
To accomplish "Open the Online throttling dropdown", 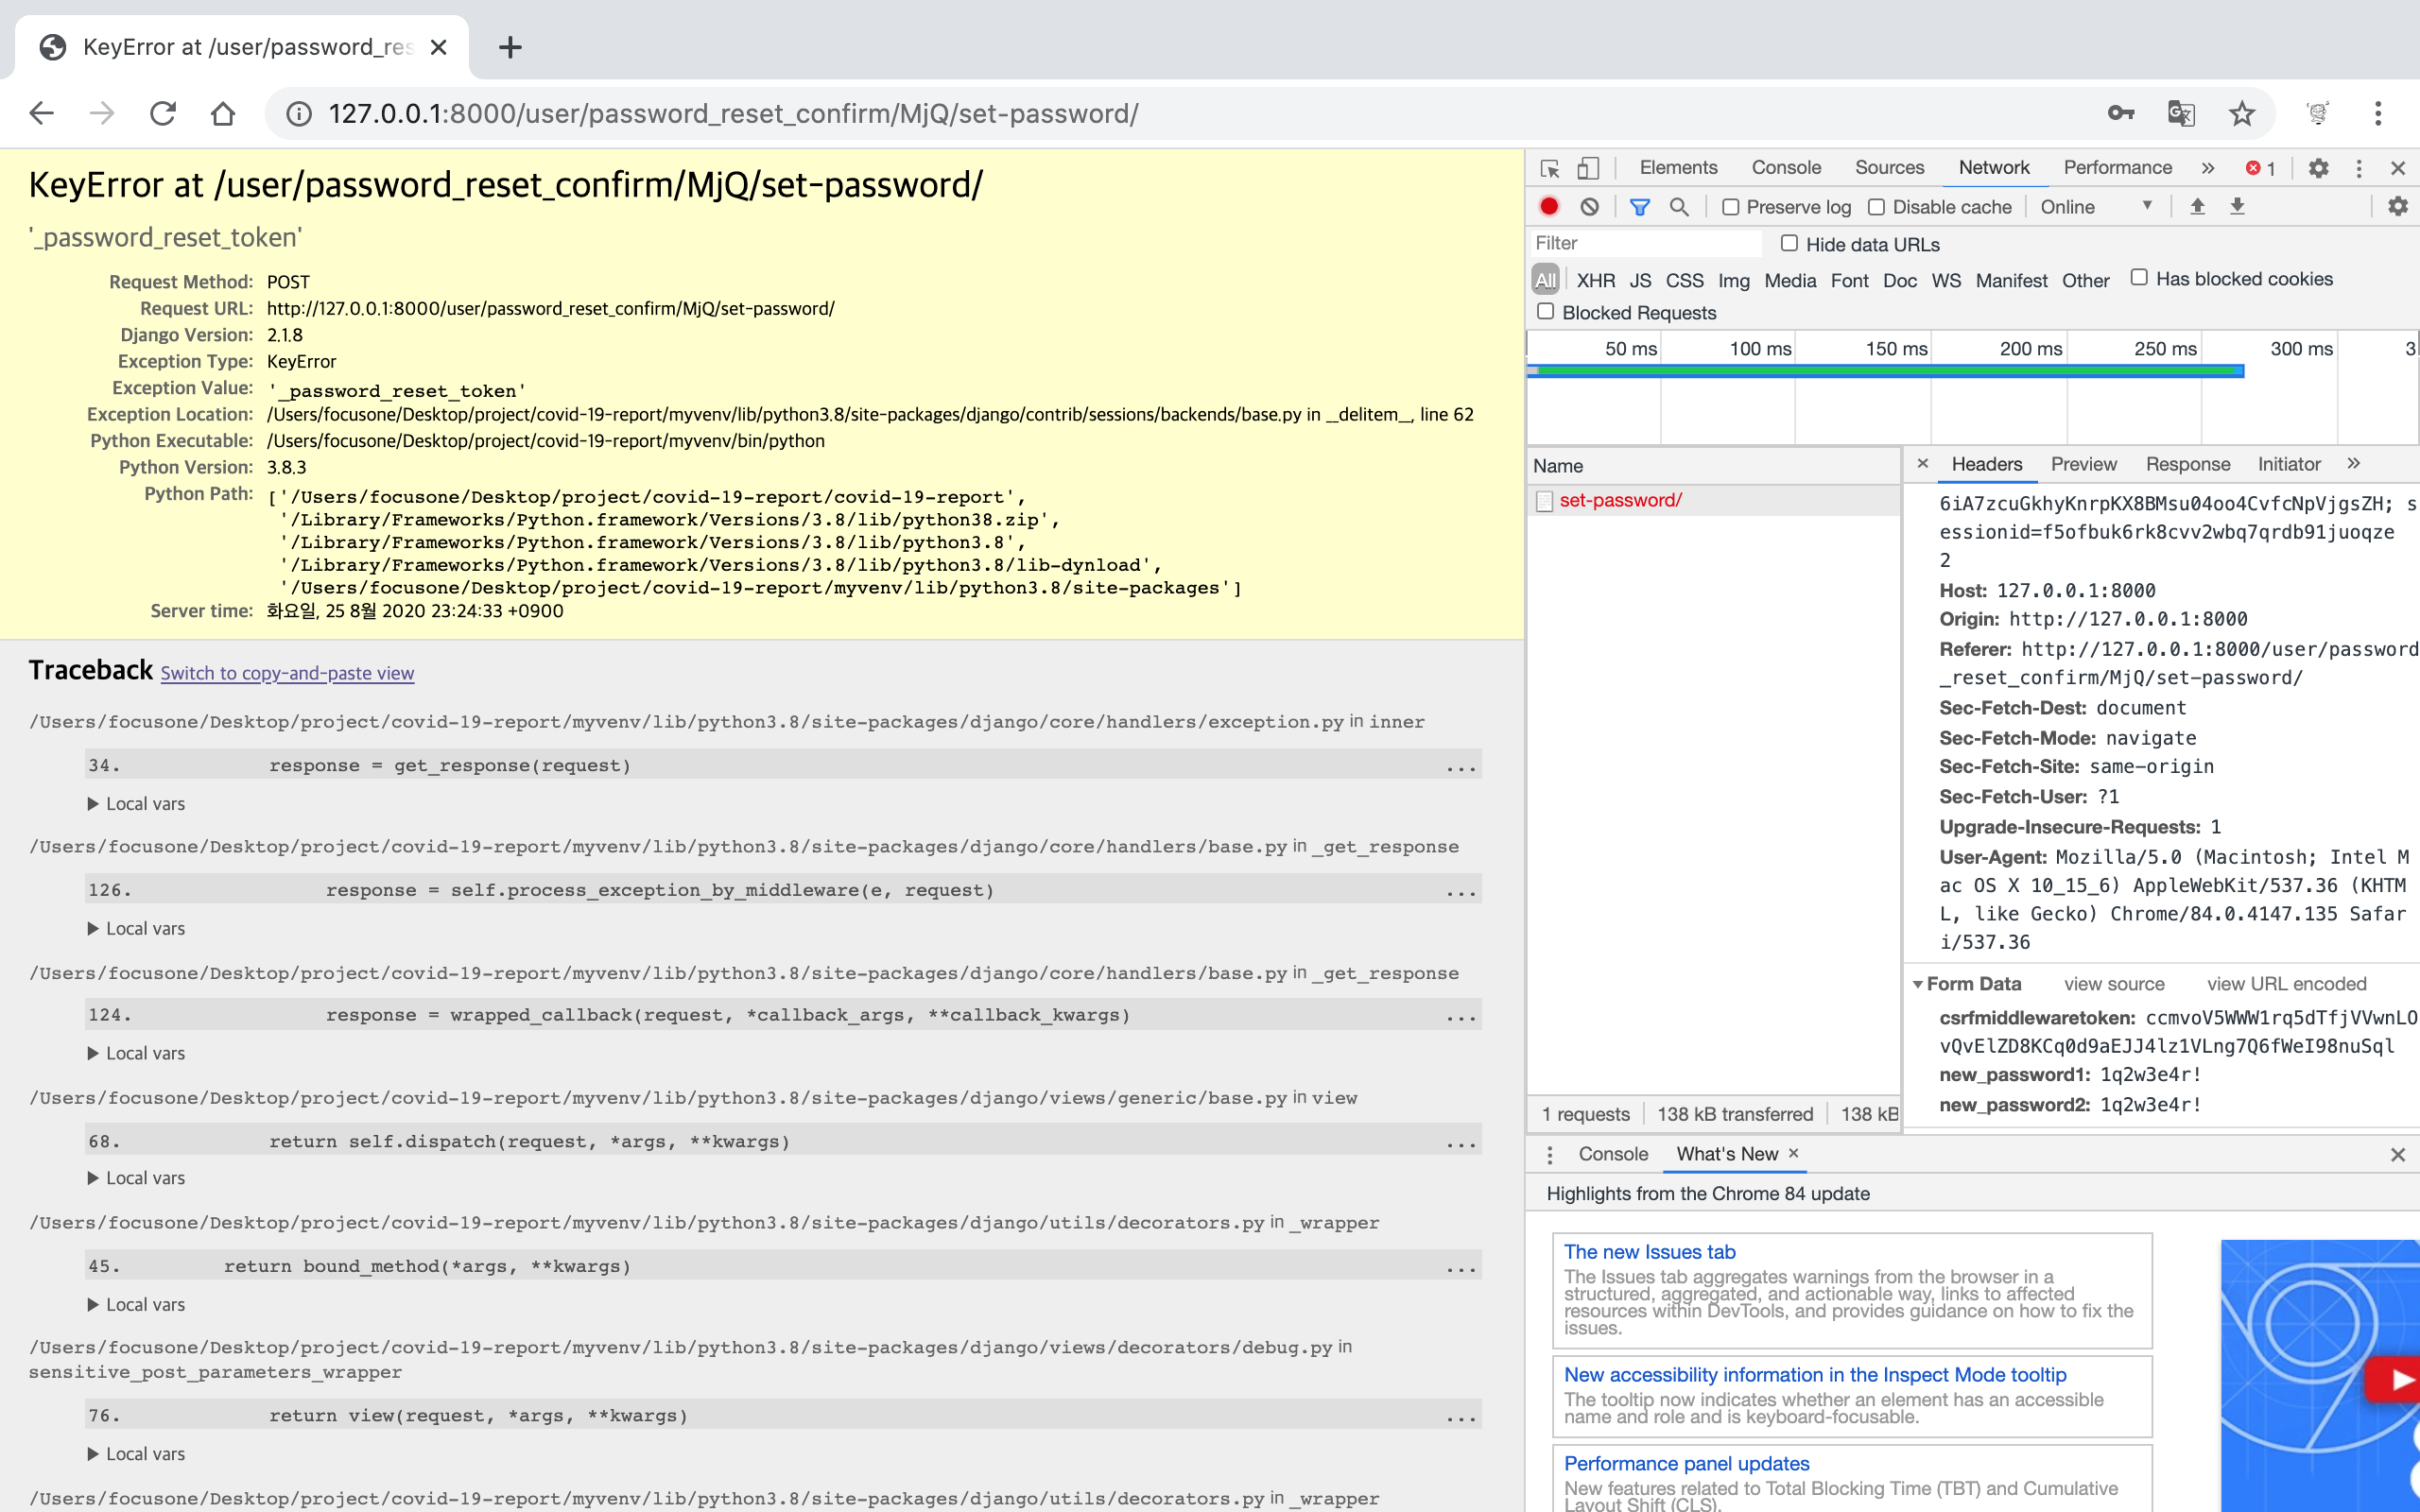I will pyautogui.click(x=2095, y=206).
